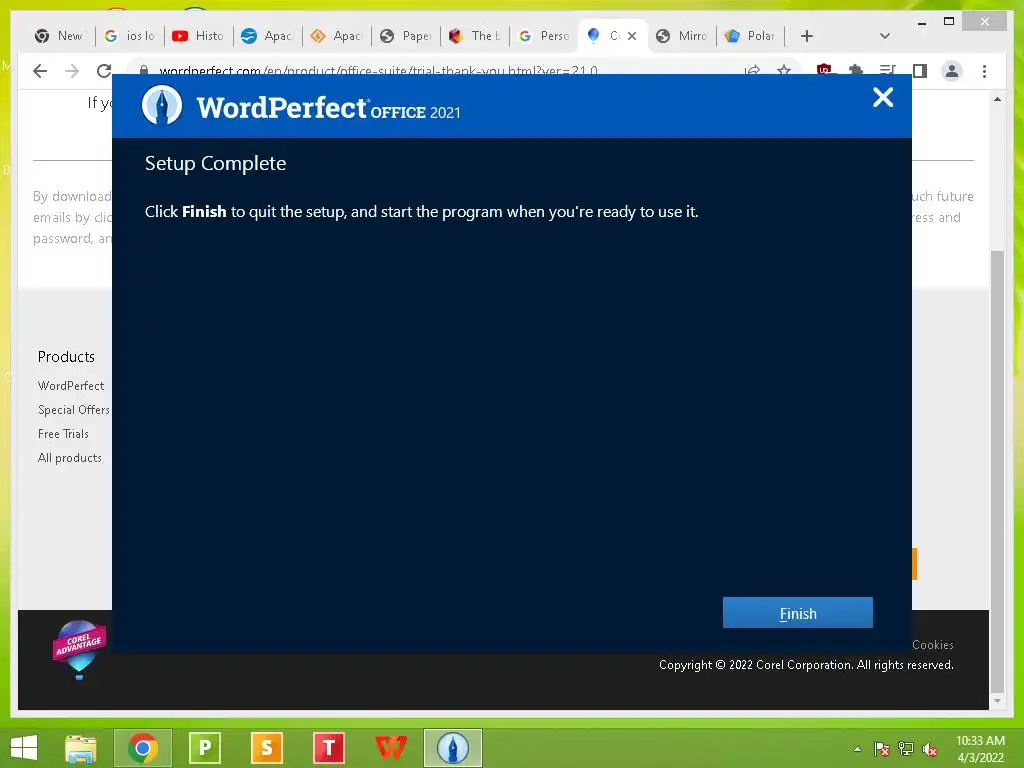Viewport: 1024px width, 768px height.
Task: Open Chrome reading list icon
Action: (888, 70)
